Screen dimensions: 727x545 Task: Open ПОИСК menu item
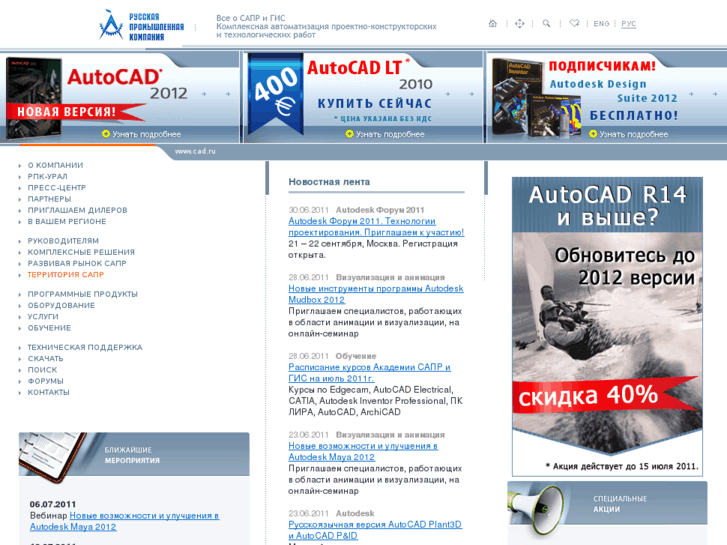coord(42,370)
